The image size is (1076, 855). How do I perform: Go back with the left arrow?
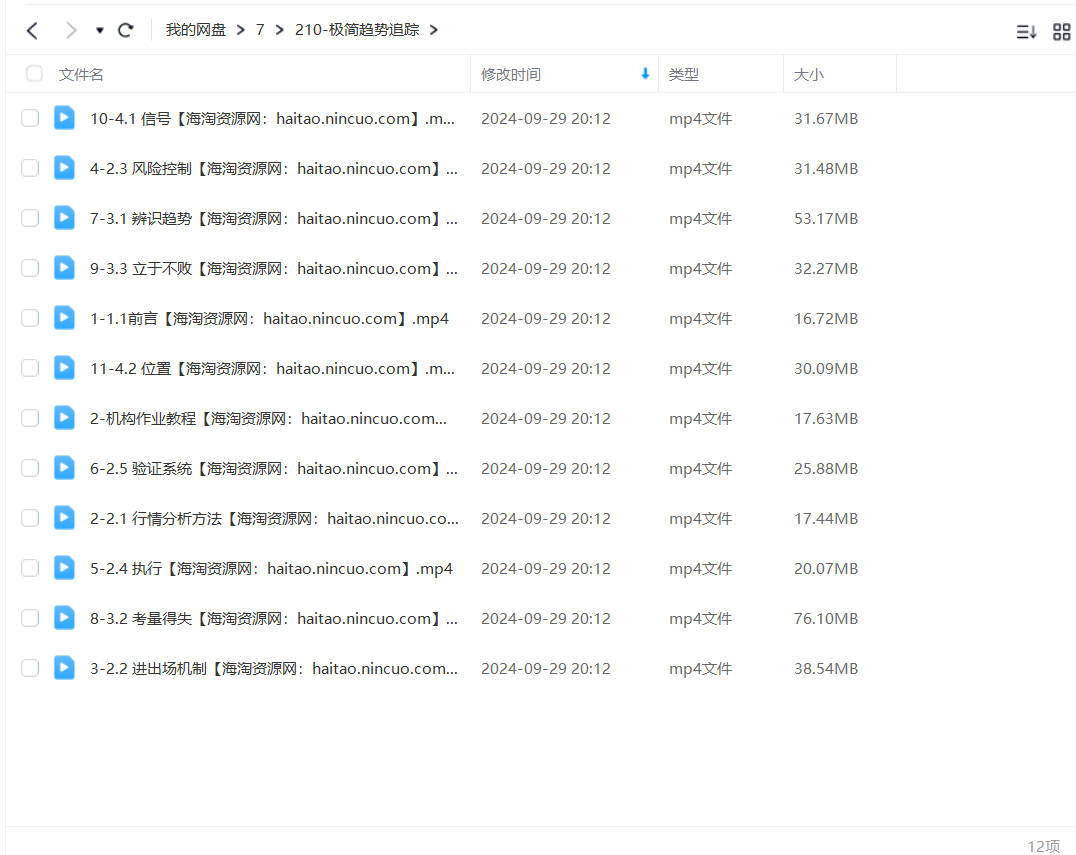click(32, 30)
